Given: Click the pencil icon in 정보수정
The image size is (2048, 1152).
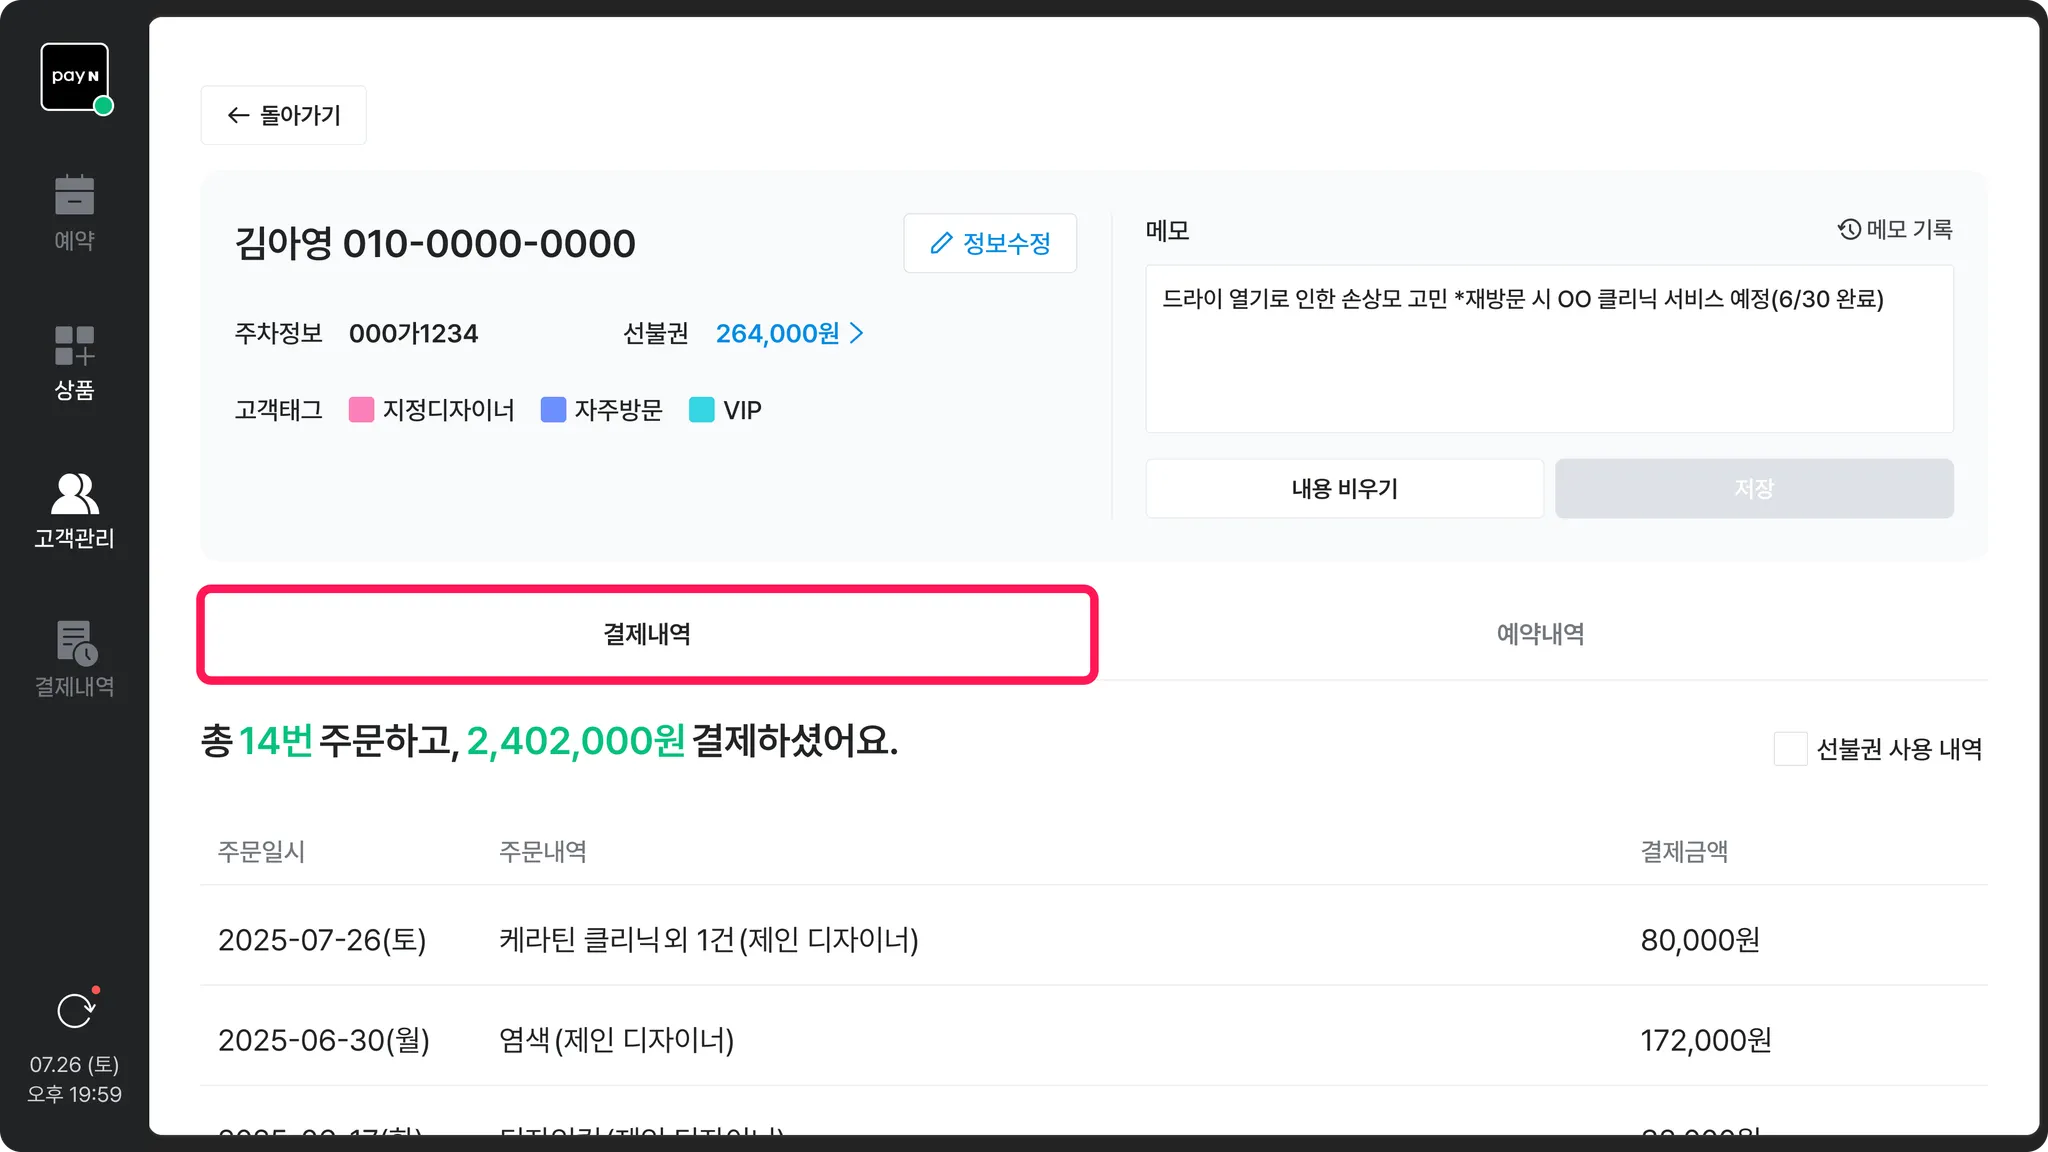Looking at the screenshot, I should coord(941,243).
